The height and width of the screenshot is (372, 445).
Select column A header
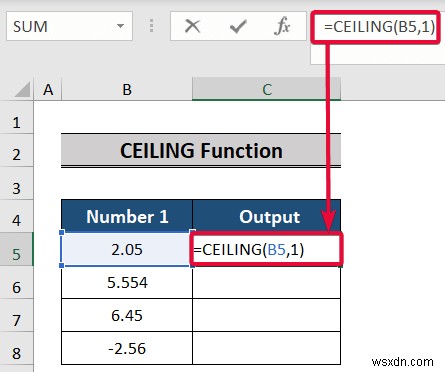48,89
